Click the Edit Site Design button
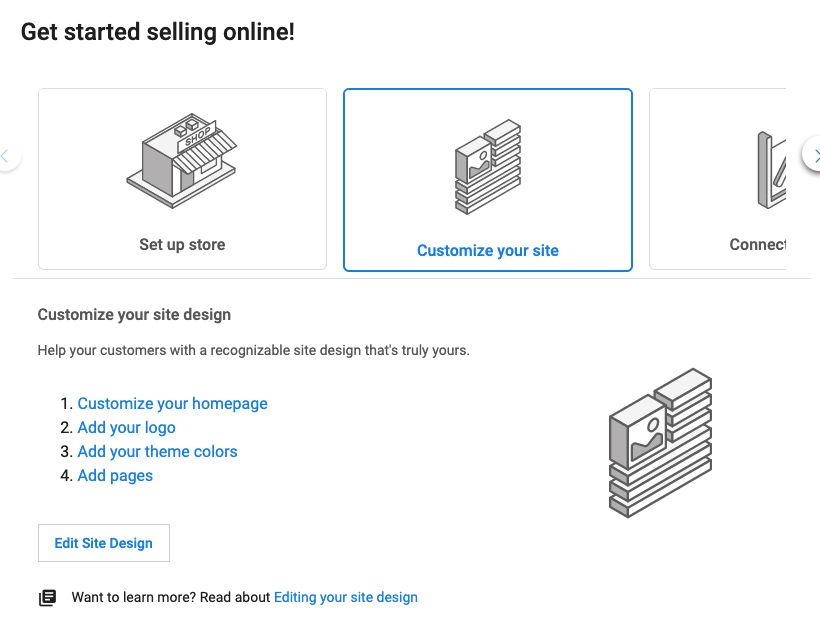 tap(103, 542)
